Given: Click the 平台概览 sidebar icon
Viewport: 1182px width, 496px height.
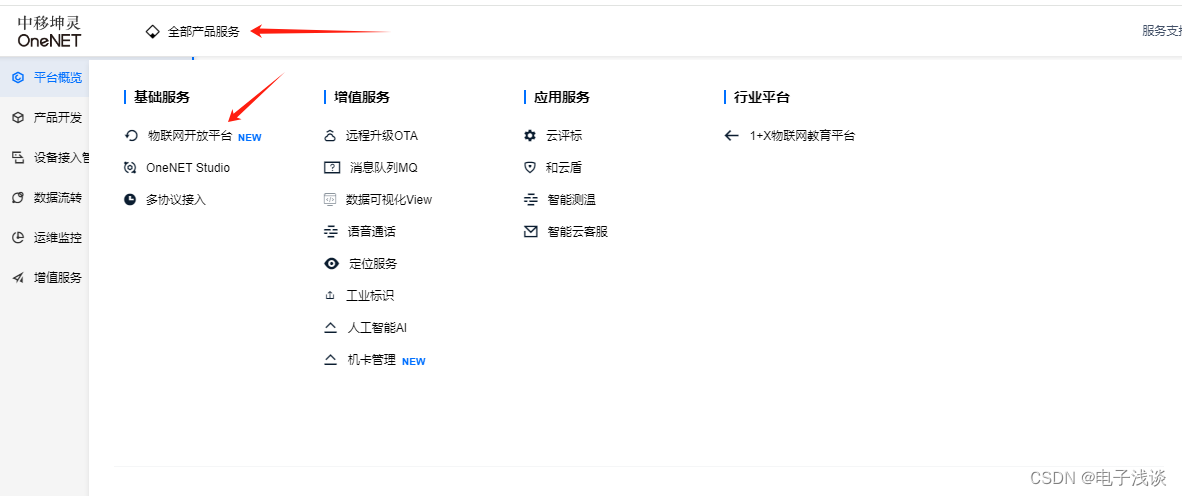Looking at the screenshot, I should point(18,78).
